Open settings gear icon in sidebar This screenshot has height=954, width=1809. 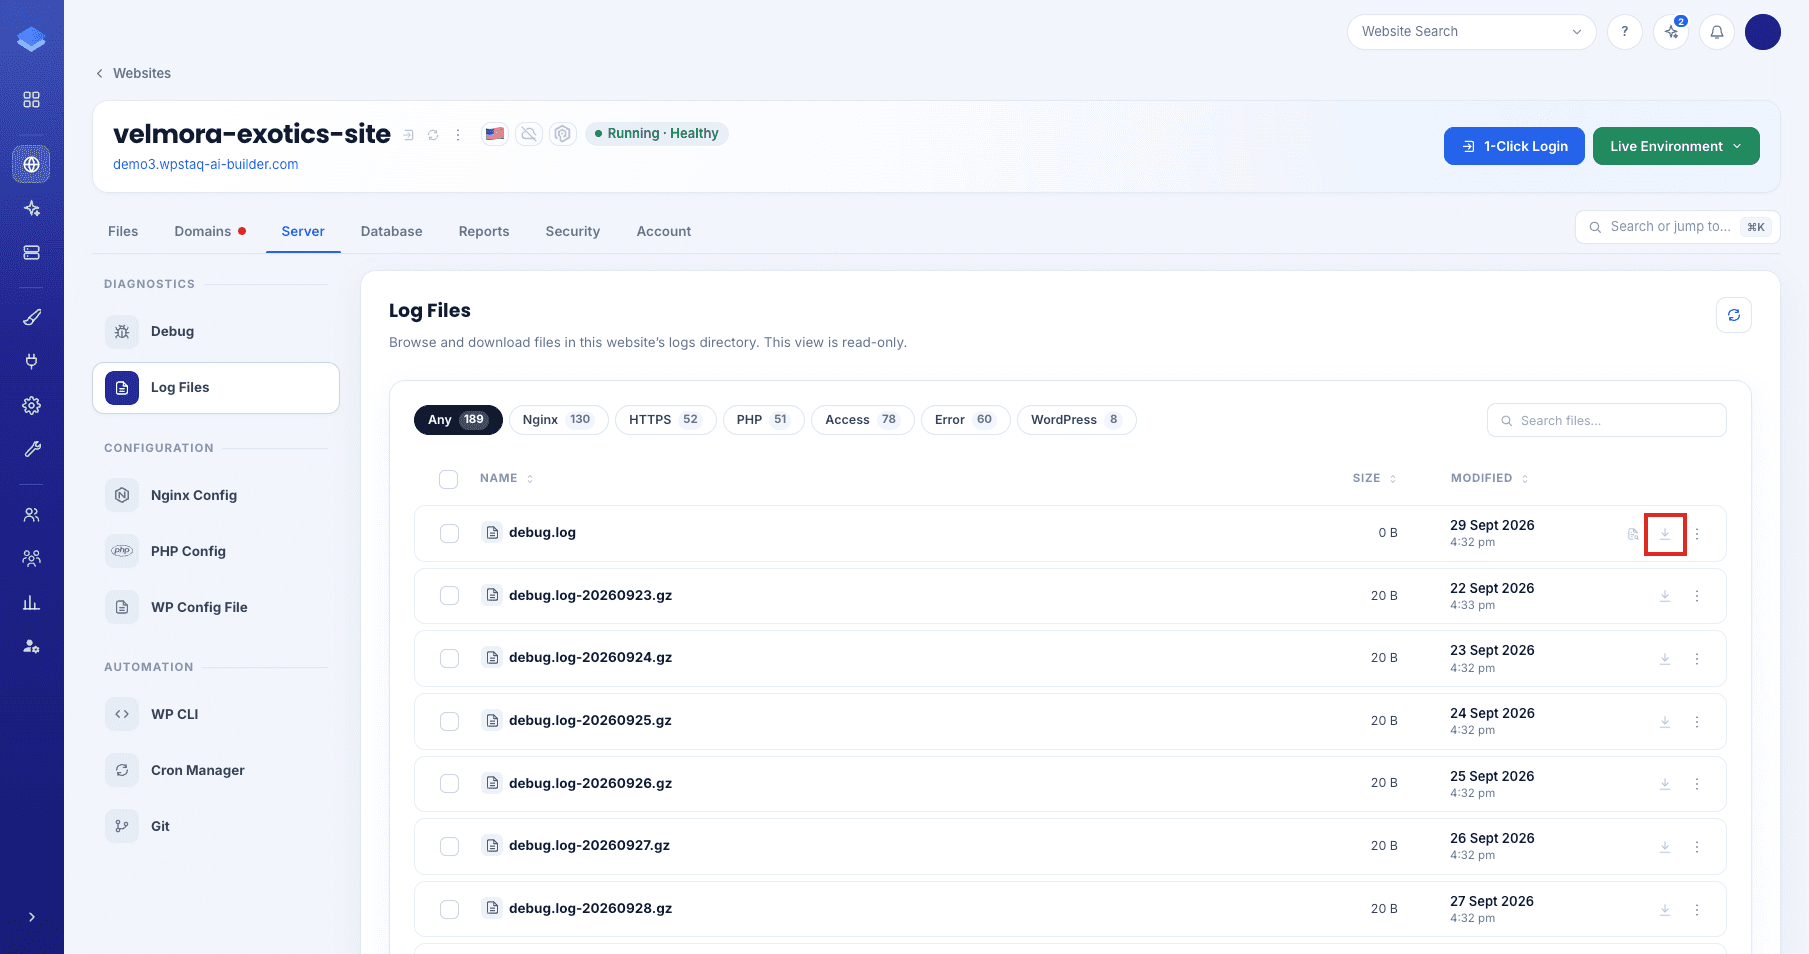tap(32, 405)
